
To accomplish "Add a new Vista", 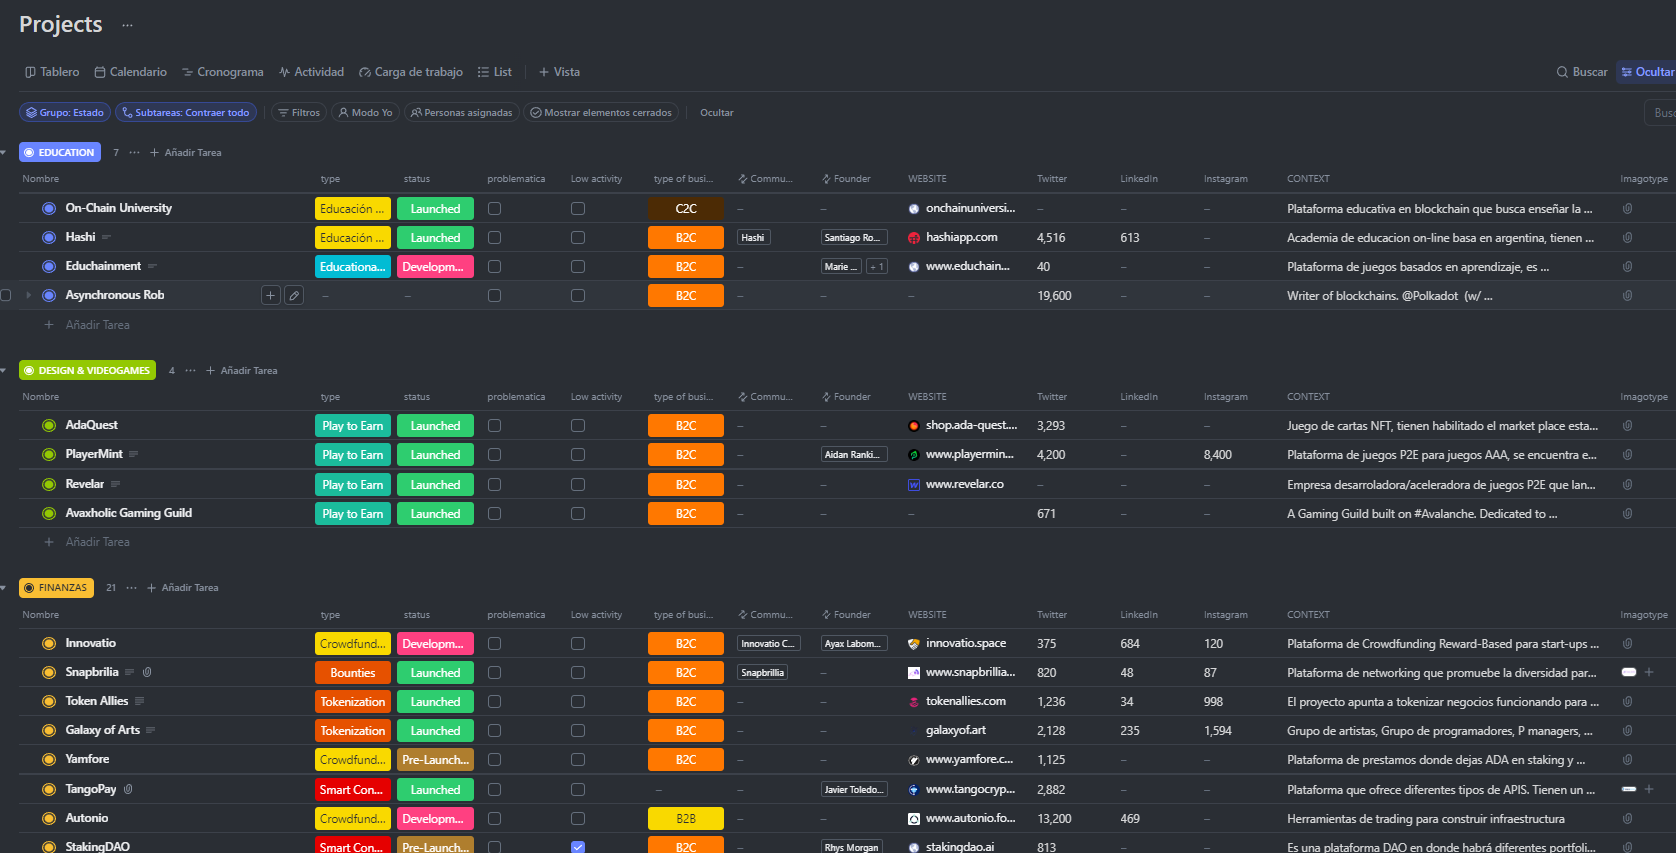I will click(x=559, y=72).
